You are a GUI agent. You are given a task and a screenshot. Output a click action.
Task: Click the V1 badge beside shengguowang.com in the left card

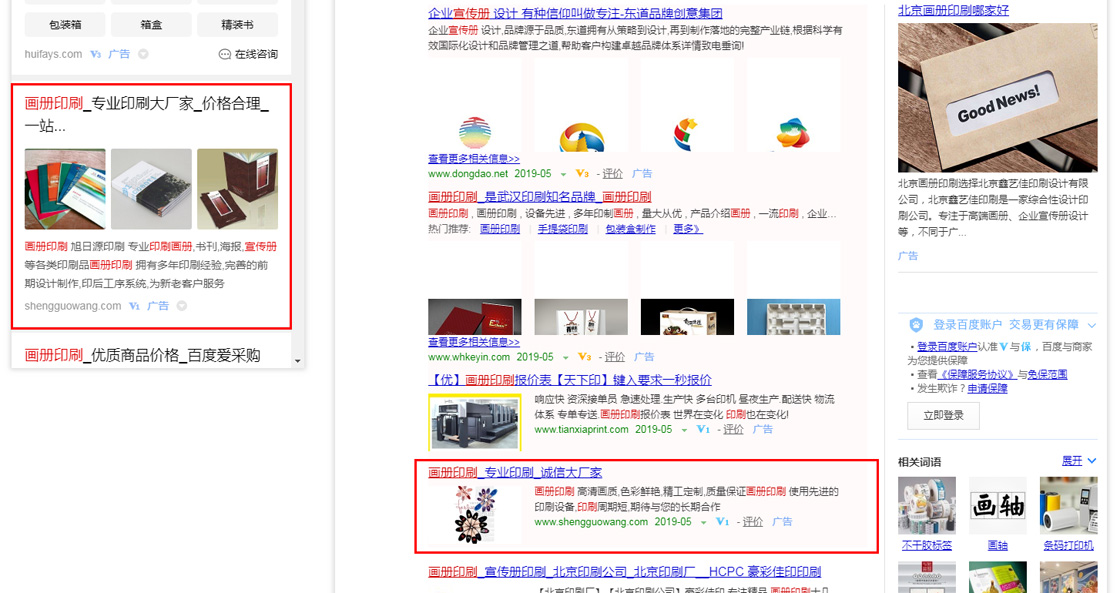[x=134, y=306]
